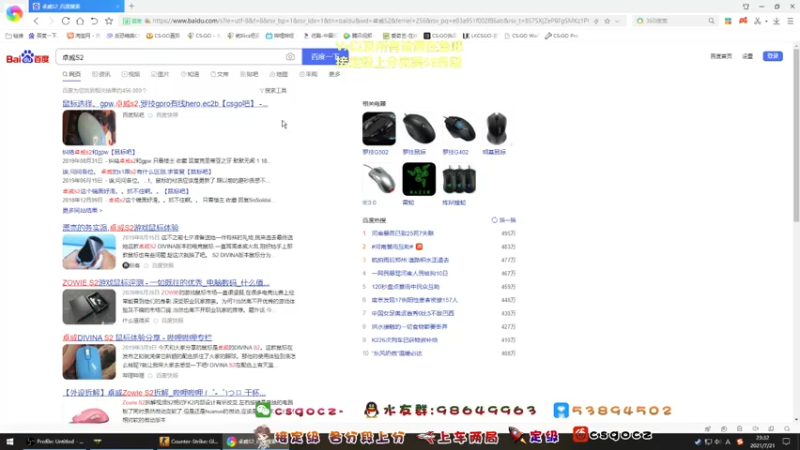Open the 搜索工具 filter tools
The image size is (800, 450).
pyautogui.click(x=273, y=90)
